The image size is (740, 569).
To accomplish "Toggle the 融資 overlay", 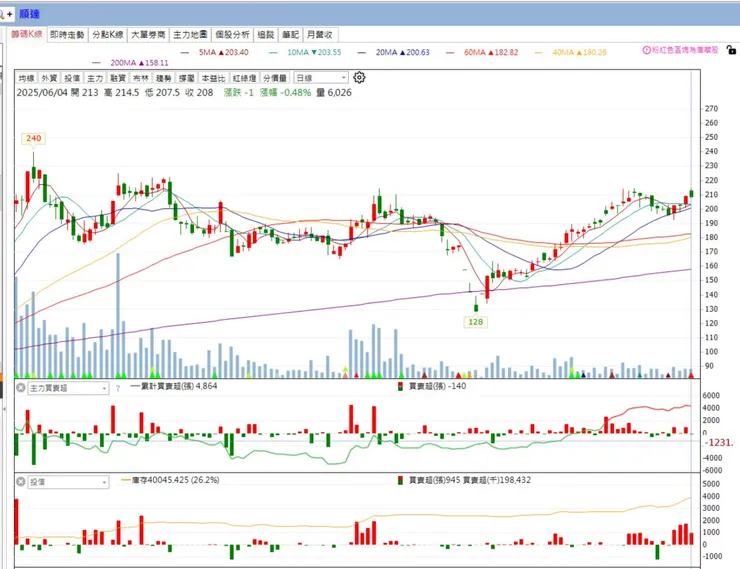I will 118,78.
